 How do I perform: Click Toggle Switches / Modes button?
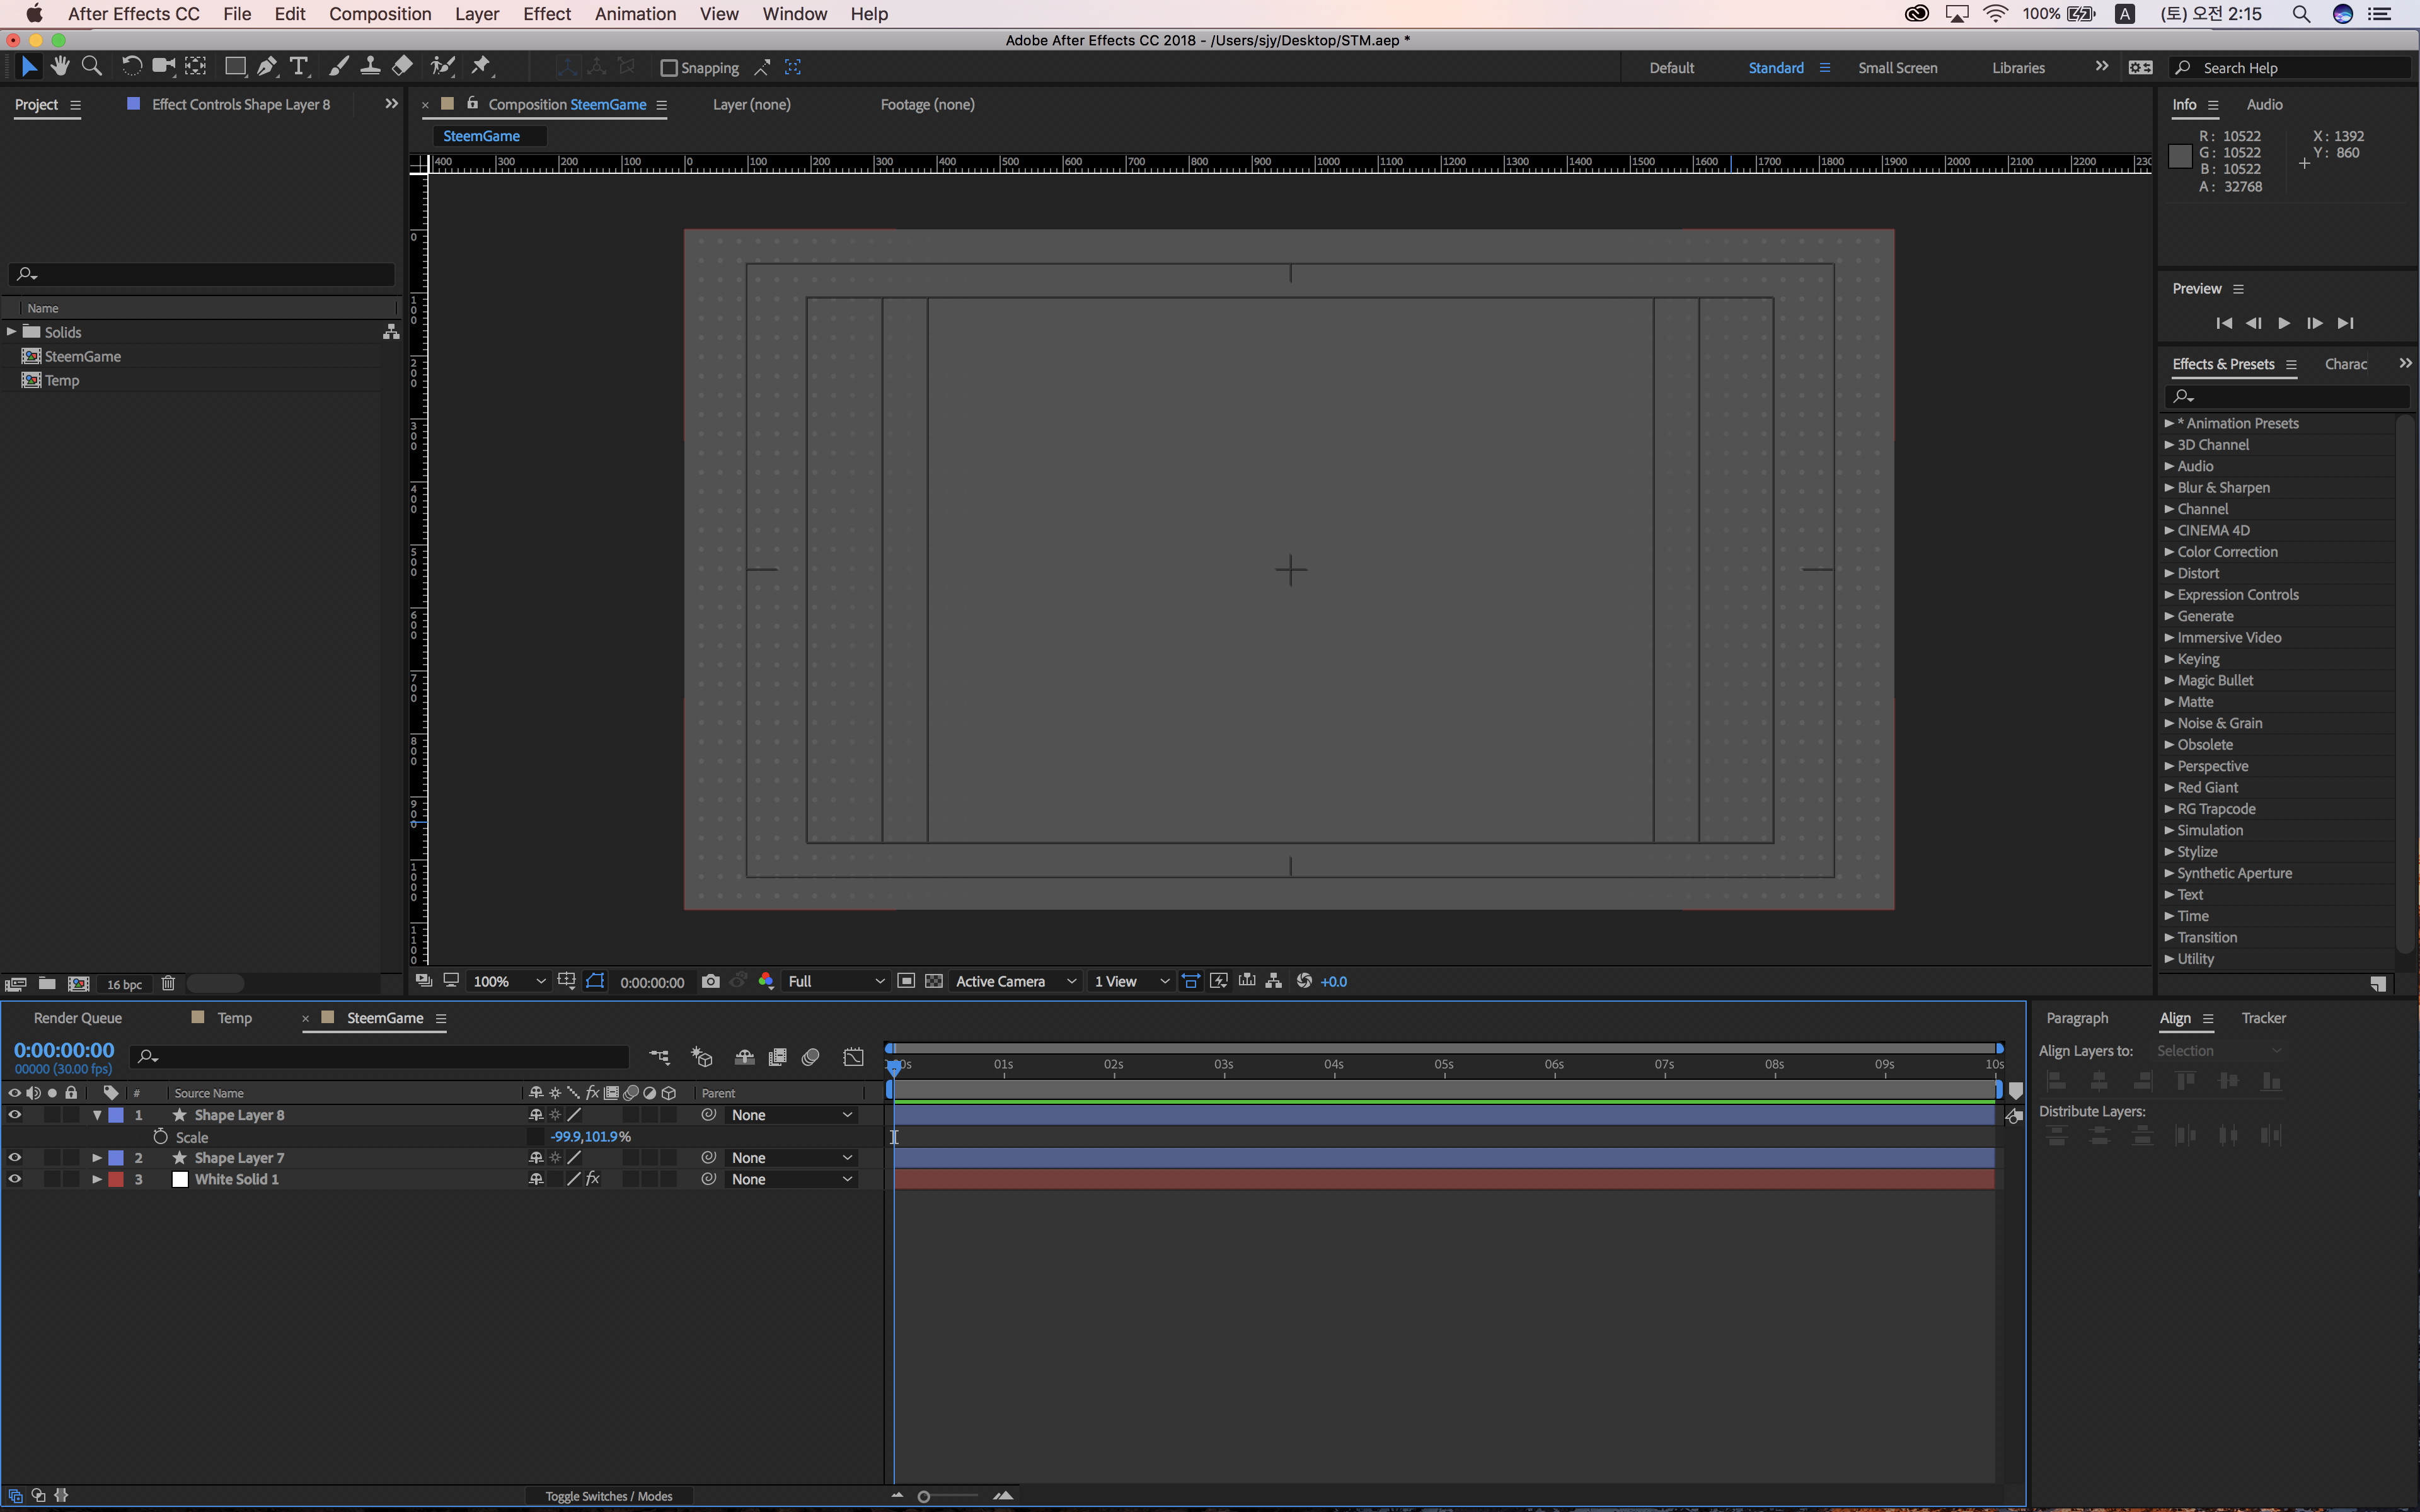click(608, 1496)
